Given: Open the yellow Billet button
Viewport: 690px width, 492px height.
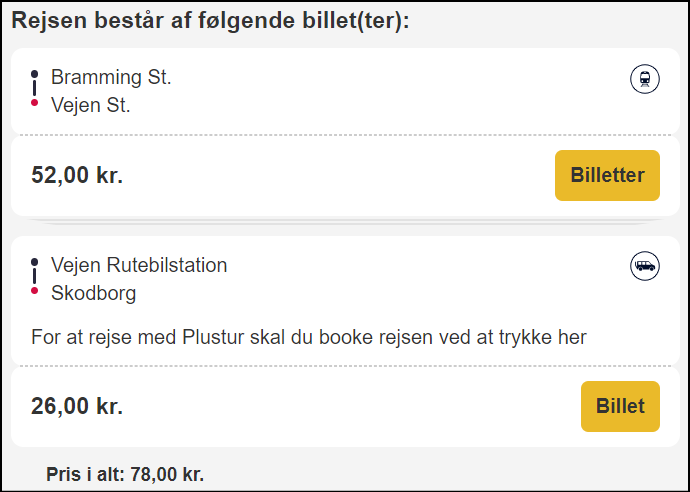Looking at the screenshot, I should [620, 406].
